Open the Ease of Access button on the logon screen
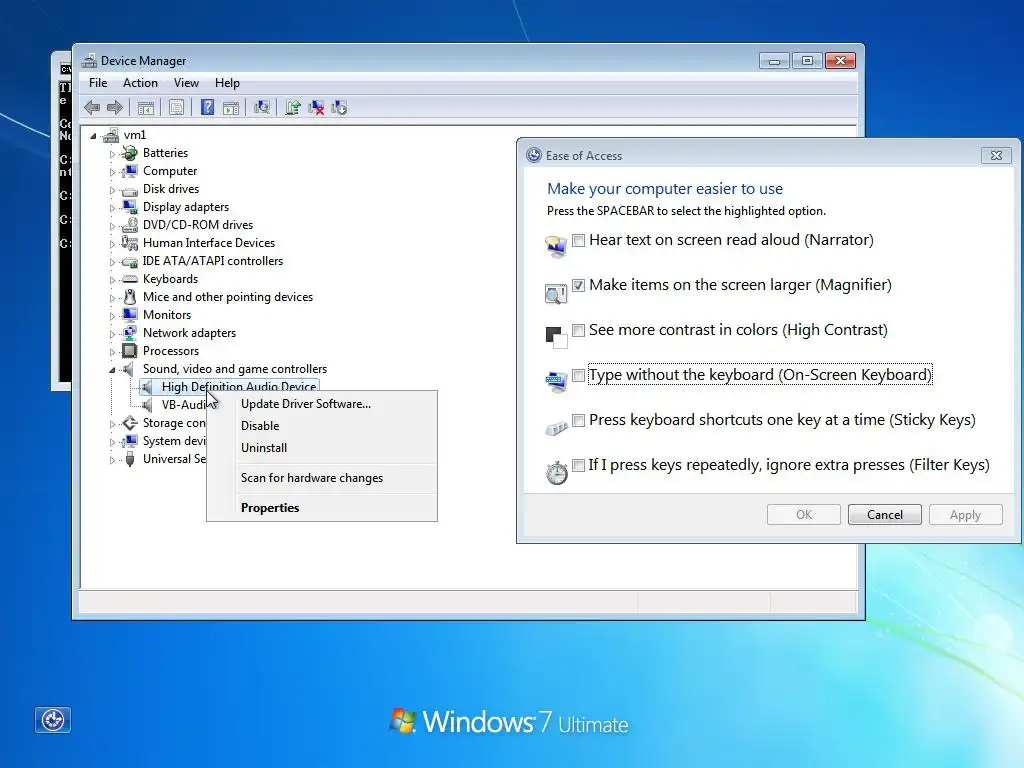The width and height of the screenshot is (1024, 768). pos(53,720)
